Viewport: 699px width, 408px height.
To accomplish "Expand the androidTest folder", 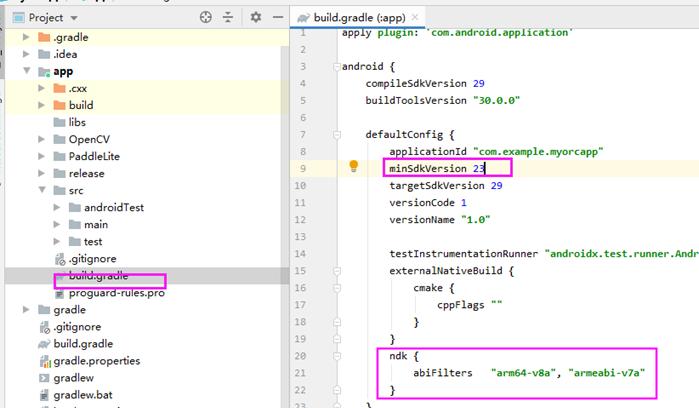I will coord(57,207).
